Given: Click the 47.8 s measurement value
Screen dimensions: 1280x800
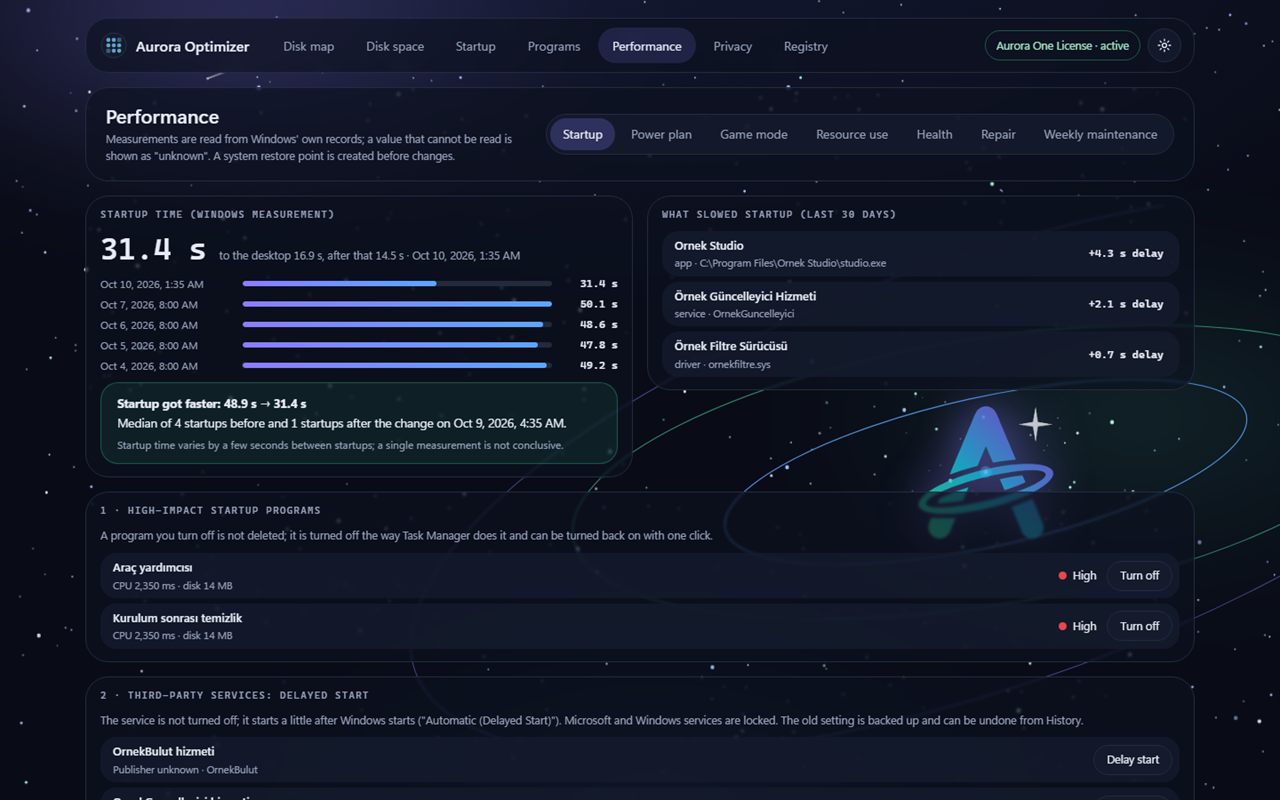Looking at the screenshot, I should coord(599,345).
